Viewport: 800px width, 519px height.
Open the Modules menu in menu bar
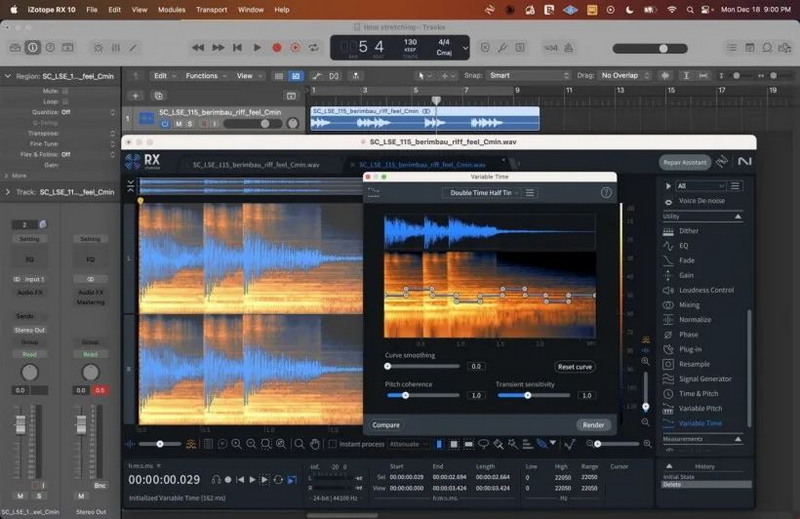click(172, 9)
